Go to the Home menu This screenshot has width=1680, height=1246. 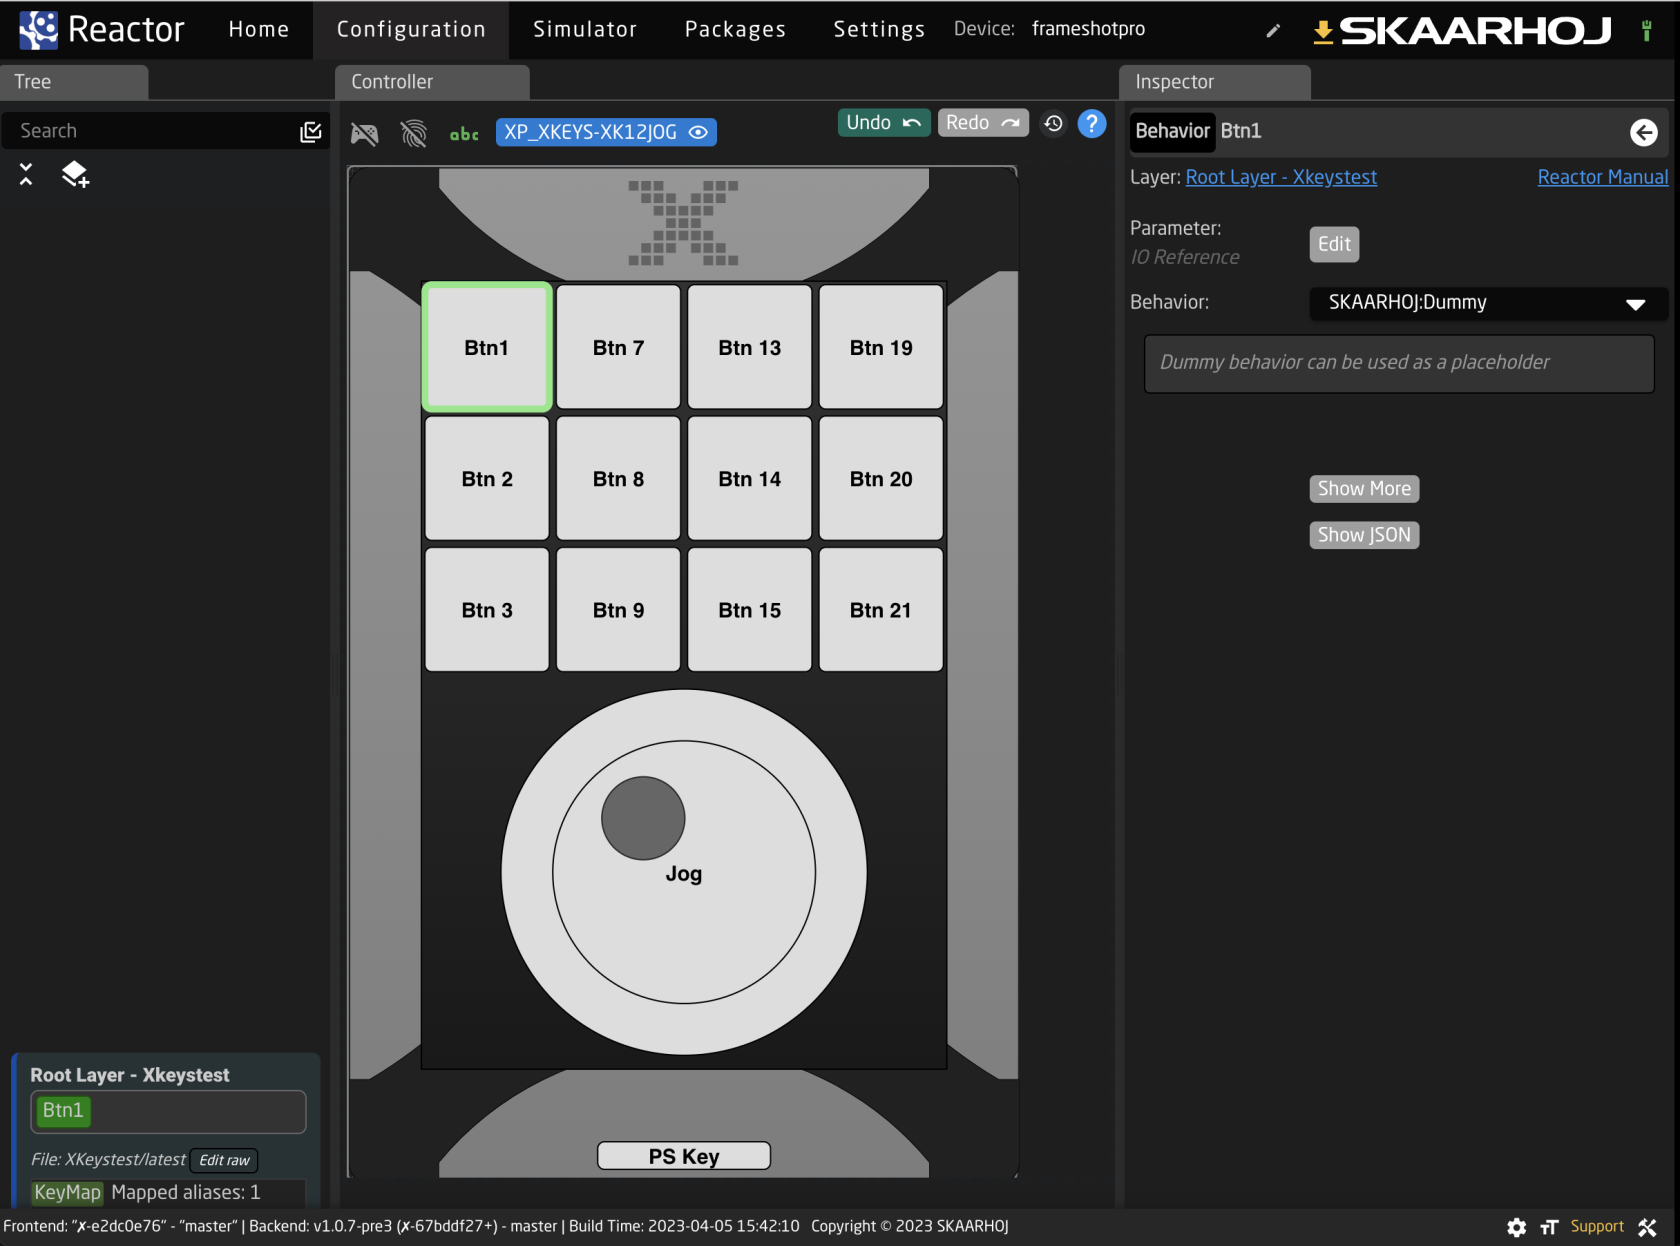tap(259, 29)
